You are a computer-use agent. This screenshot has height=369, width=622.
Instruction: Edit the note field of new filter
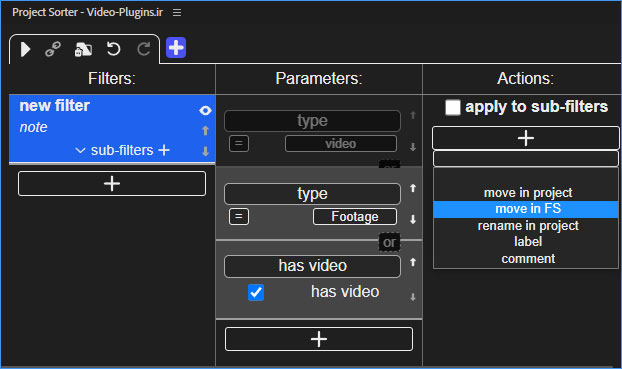point(33,127)
